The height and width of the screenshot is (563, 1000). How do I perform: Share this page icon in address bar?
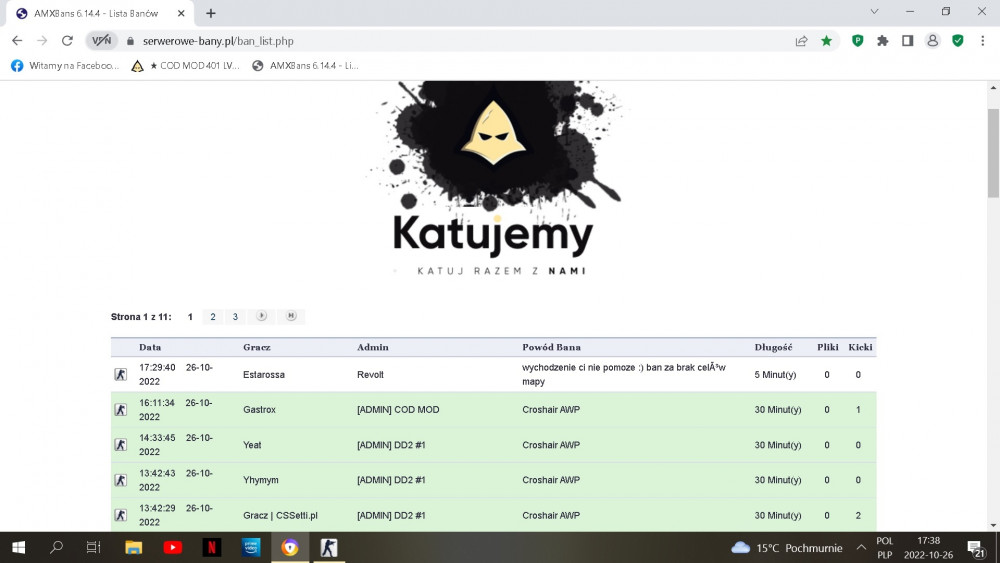point(802,41)
